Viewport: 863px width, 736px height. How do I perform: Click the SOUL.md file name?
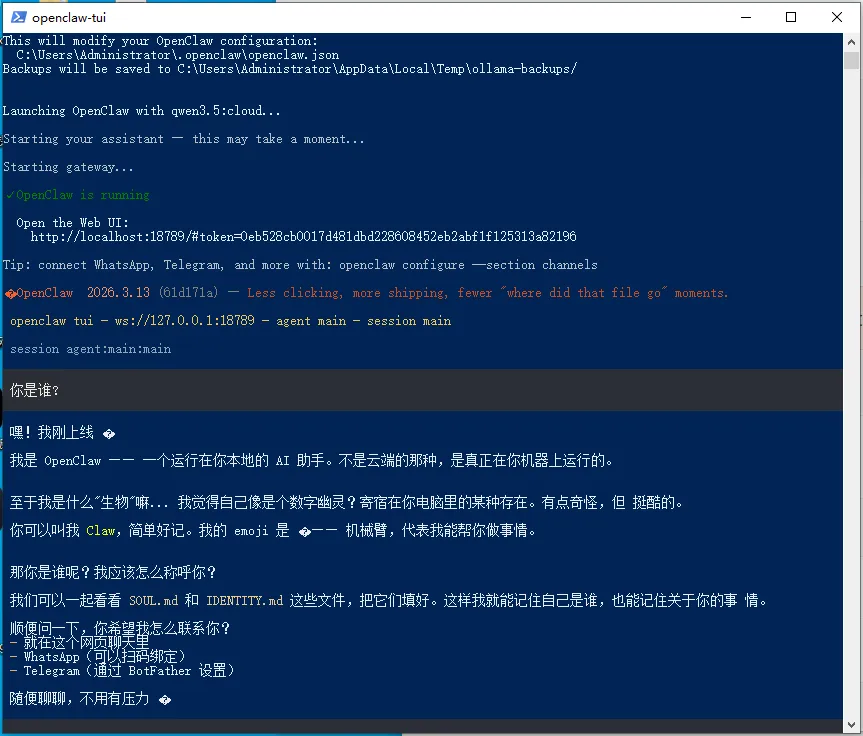coord(154,601)
